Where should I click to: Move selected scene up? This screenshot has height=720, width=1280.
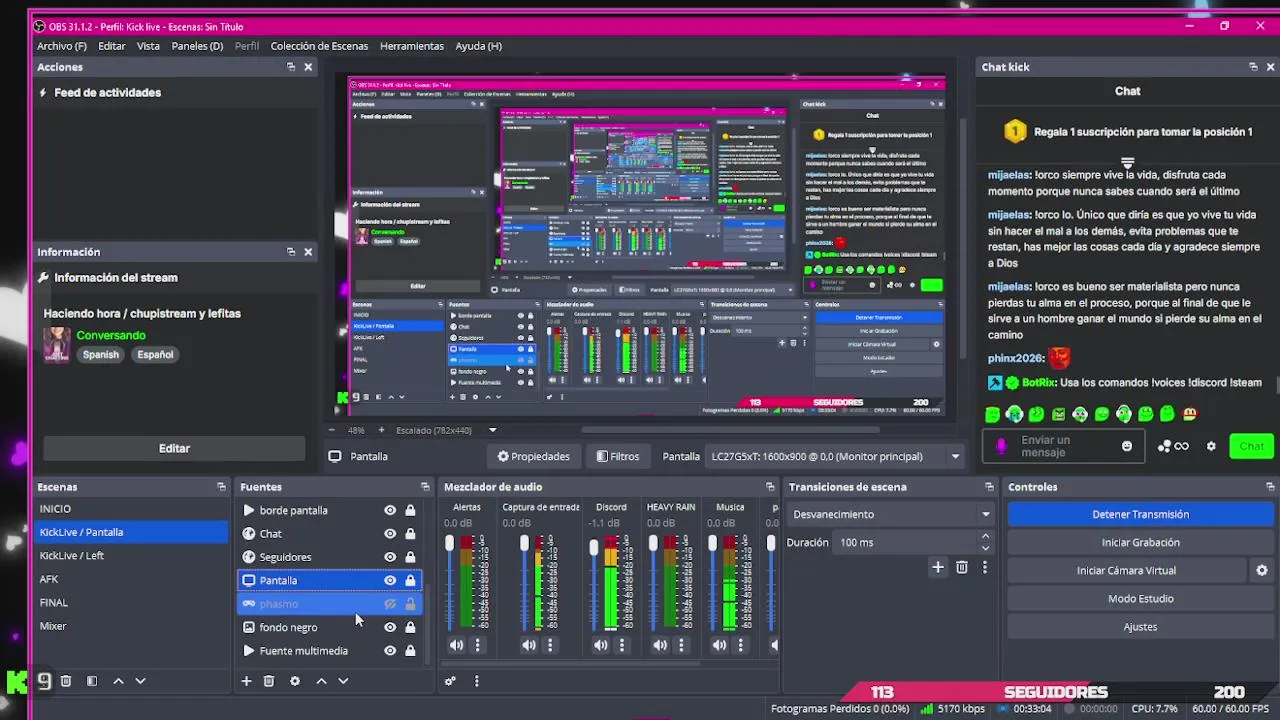pyautogui.click(x=118, y=681)
